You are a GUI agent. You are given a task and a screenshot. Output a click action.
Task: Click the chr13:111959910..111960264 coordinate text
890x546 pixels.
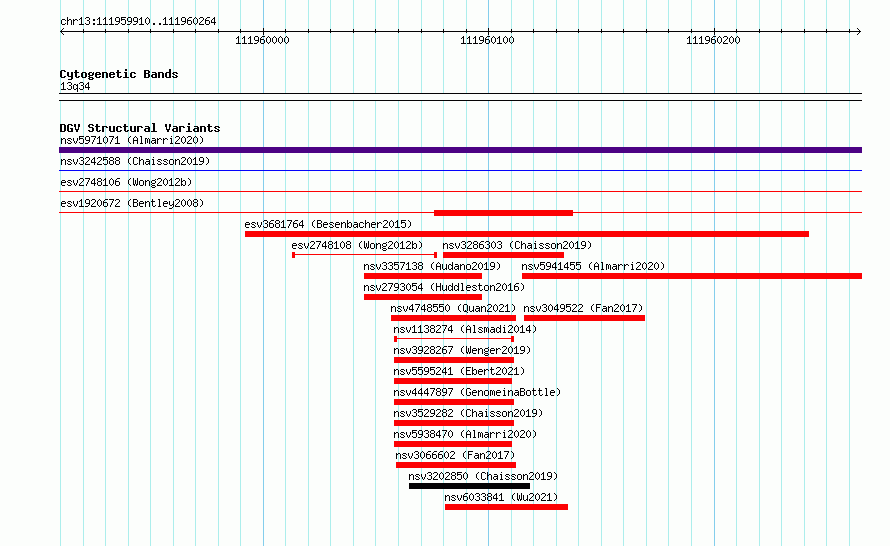tap(138, 22)
